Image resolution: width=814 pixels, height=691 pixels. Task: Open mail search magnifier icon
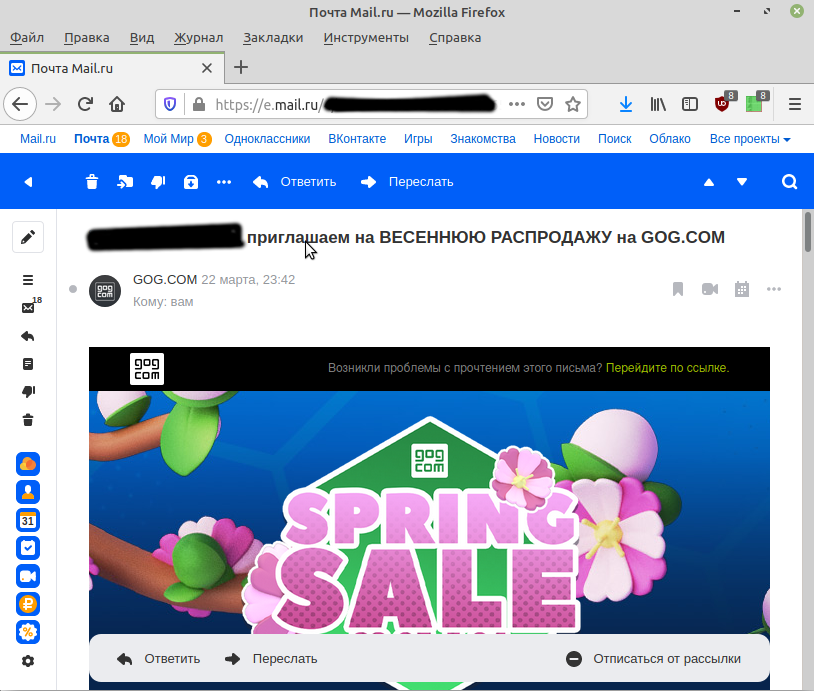coord(790,182)
